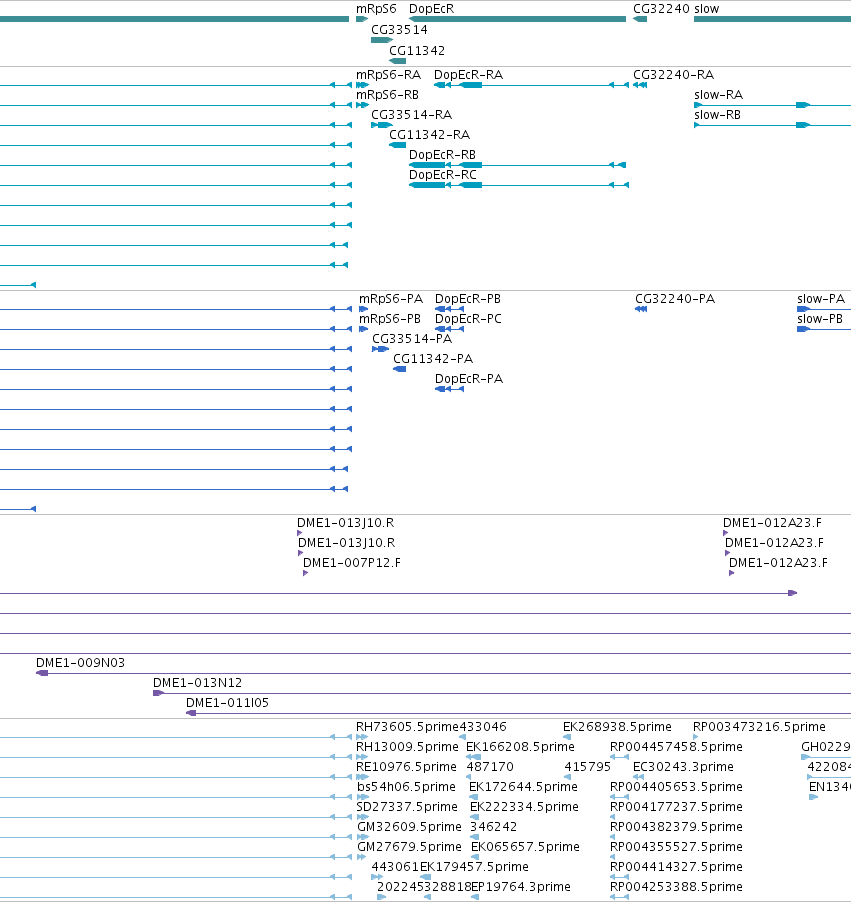851x902 pixels.
Task: Select transcript mRpS6-RB
Action: pos(387,95)
